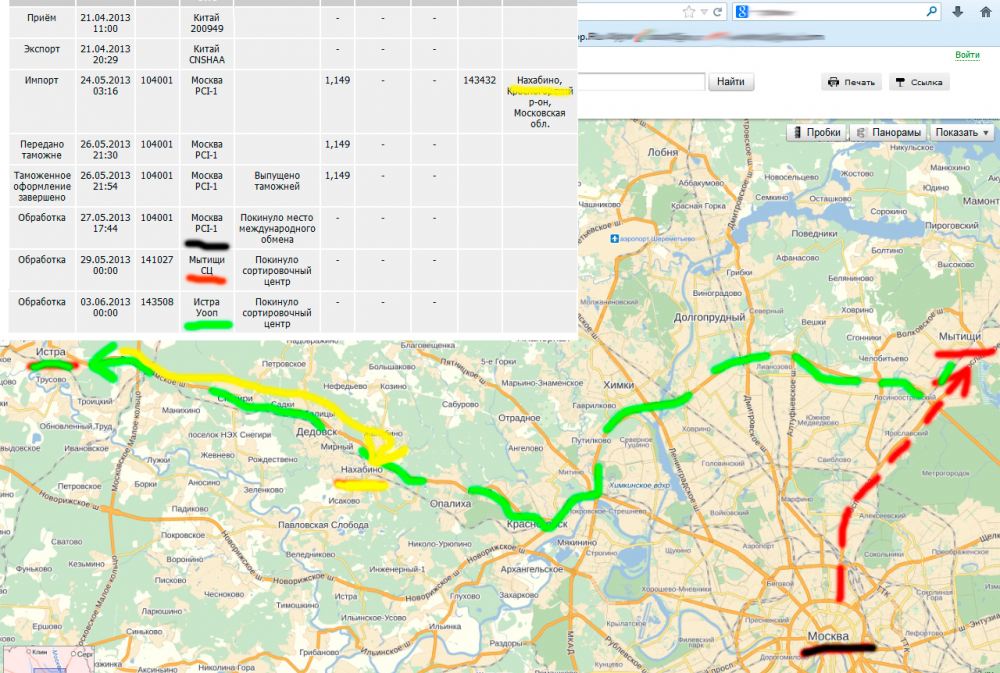Click the Печать print button
The height and width of the screenshot is (673, 1000).
coord(852,82)
